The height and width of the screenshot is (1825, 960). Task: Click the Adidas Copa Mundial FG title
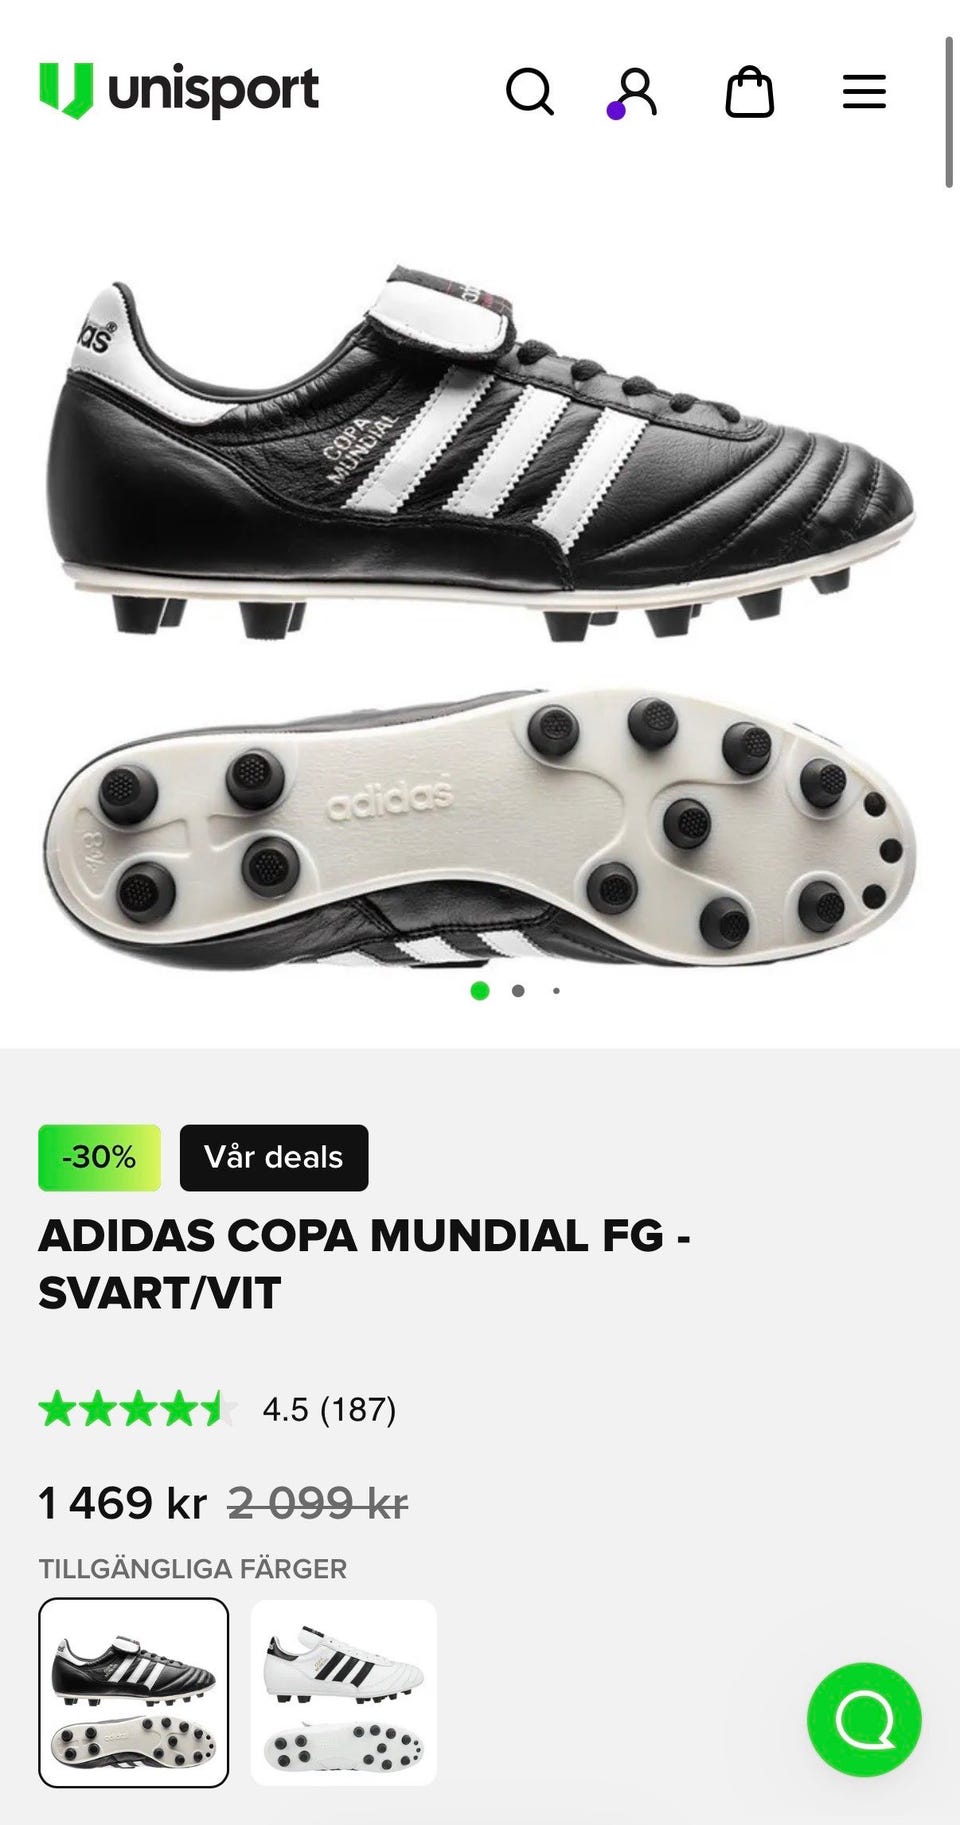pos(364,1264)
